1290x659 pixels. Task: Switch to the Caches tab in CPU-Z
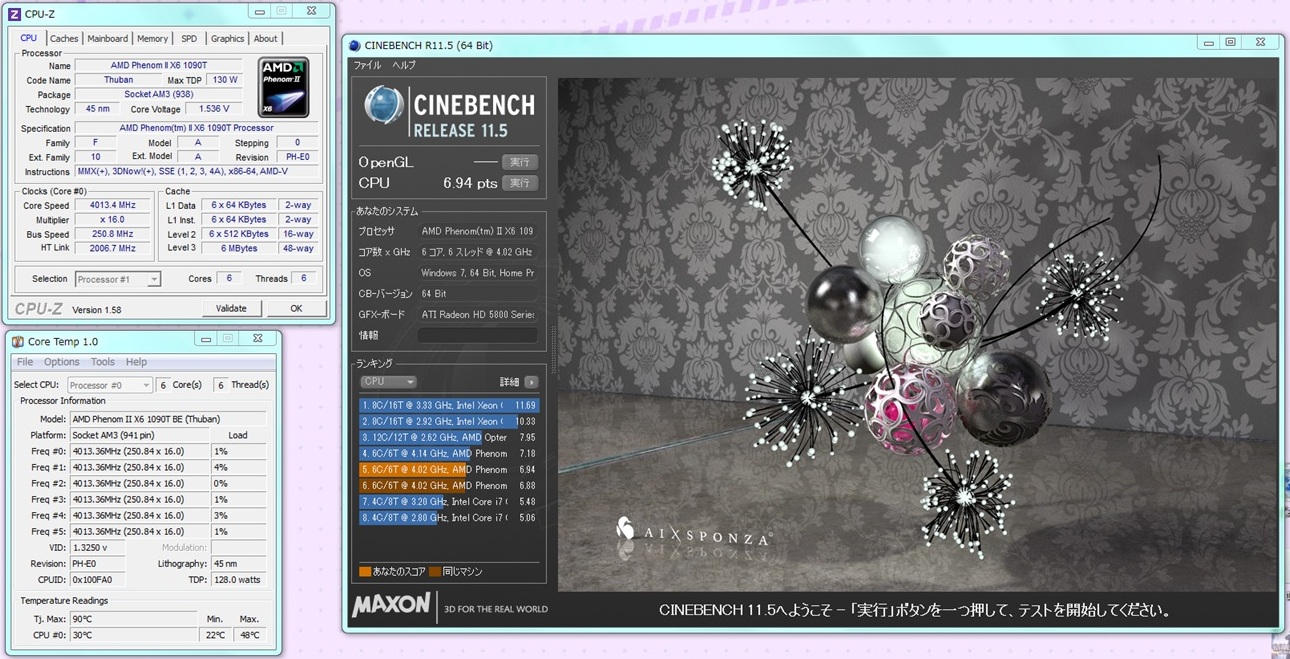click(x=64, y=39)
